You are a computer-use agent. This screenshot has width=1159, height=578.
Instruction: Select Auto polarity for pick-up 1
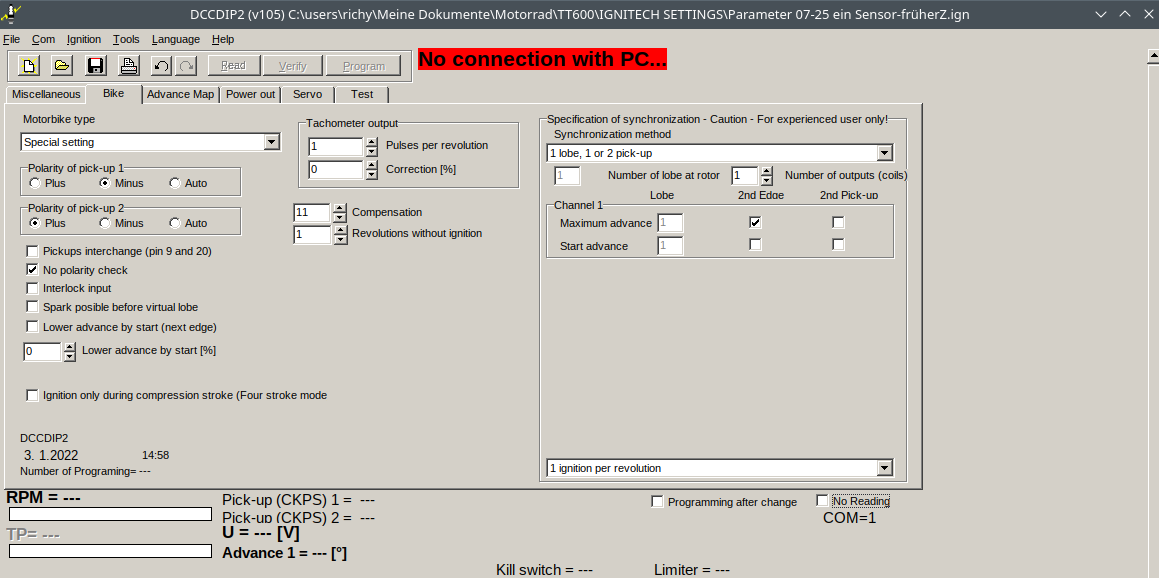[175, 183]
